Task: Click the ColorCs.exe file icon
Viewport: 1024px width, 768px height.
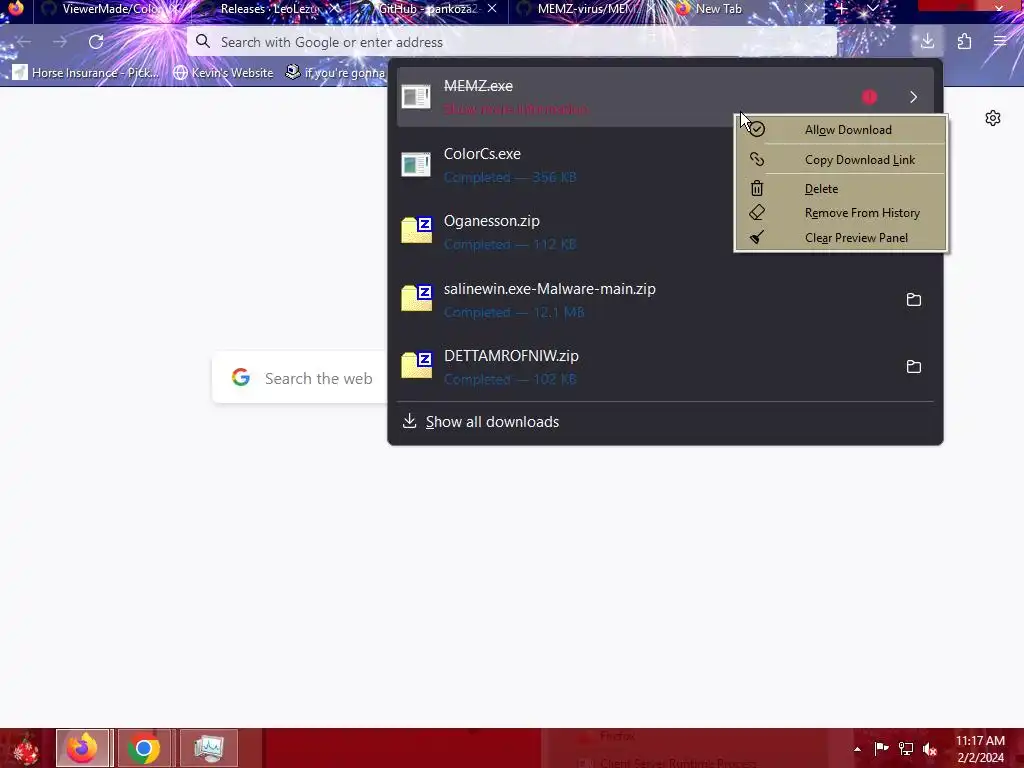Action: tap(416, 165)
